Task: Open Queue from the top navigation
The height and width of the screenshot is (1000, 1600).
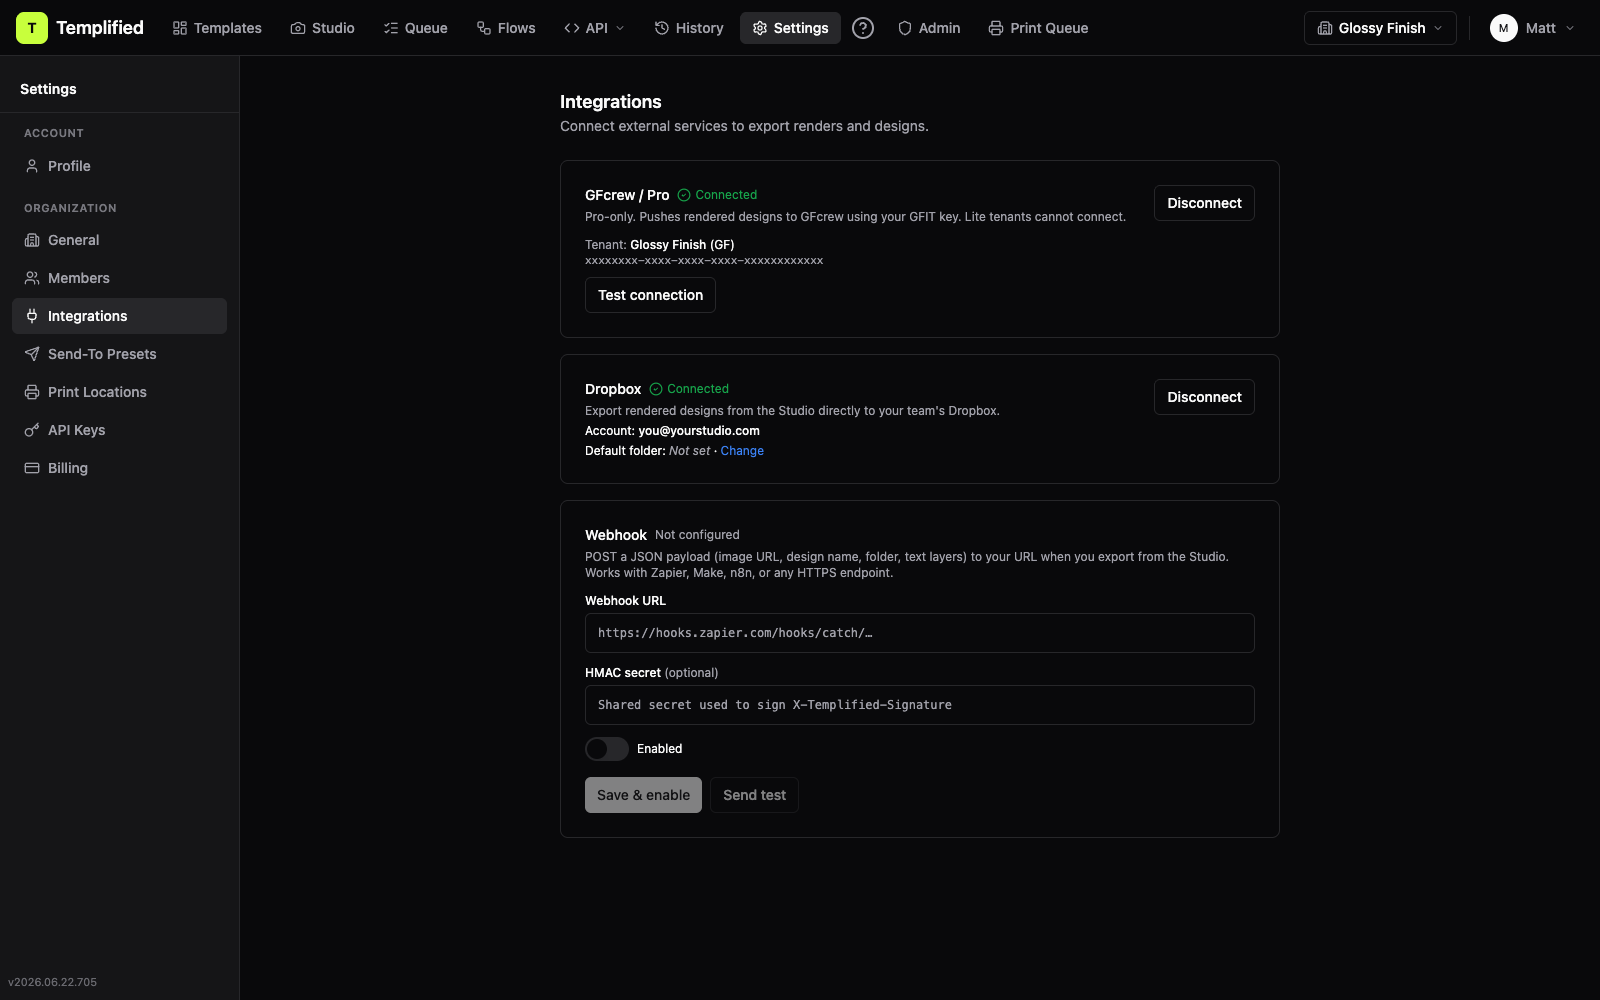Action: tap(416, 28)
